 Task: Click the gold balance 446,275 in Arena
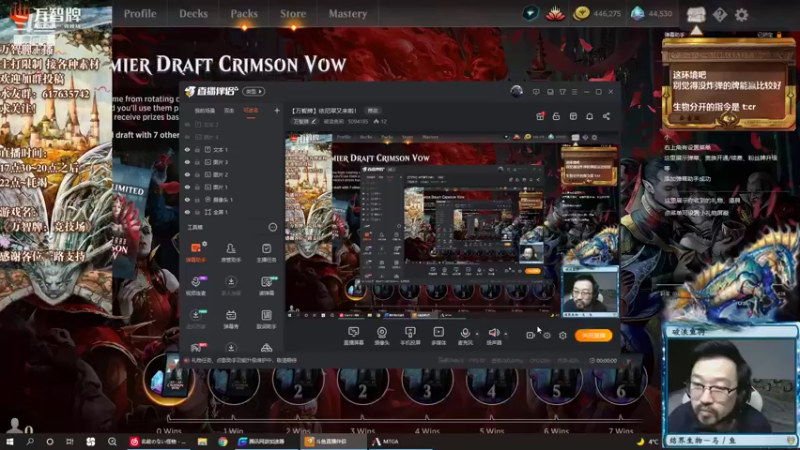(596, 14)
